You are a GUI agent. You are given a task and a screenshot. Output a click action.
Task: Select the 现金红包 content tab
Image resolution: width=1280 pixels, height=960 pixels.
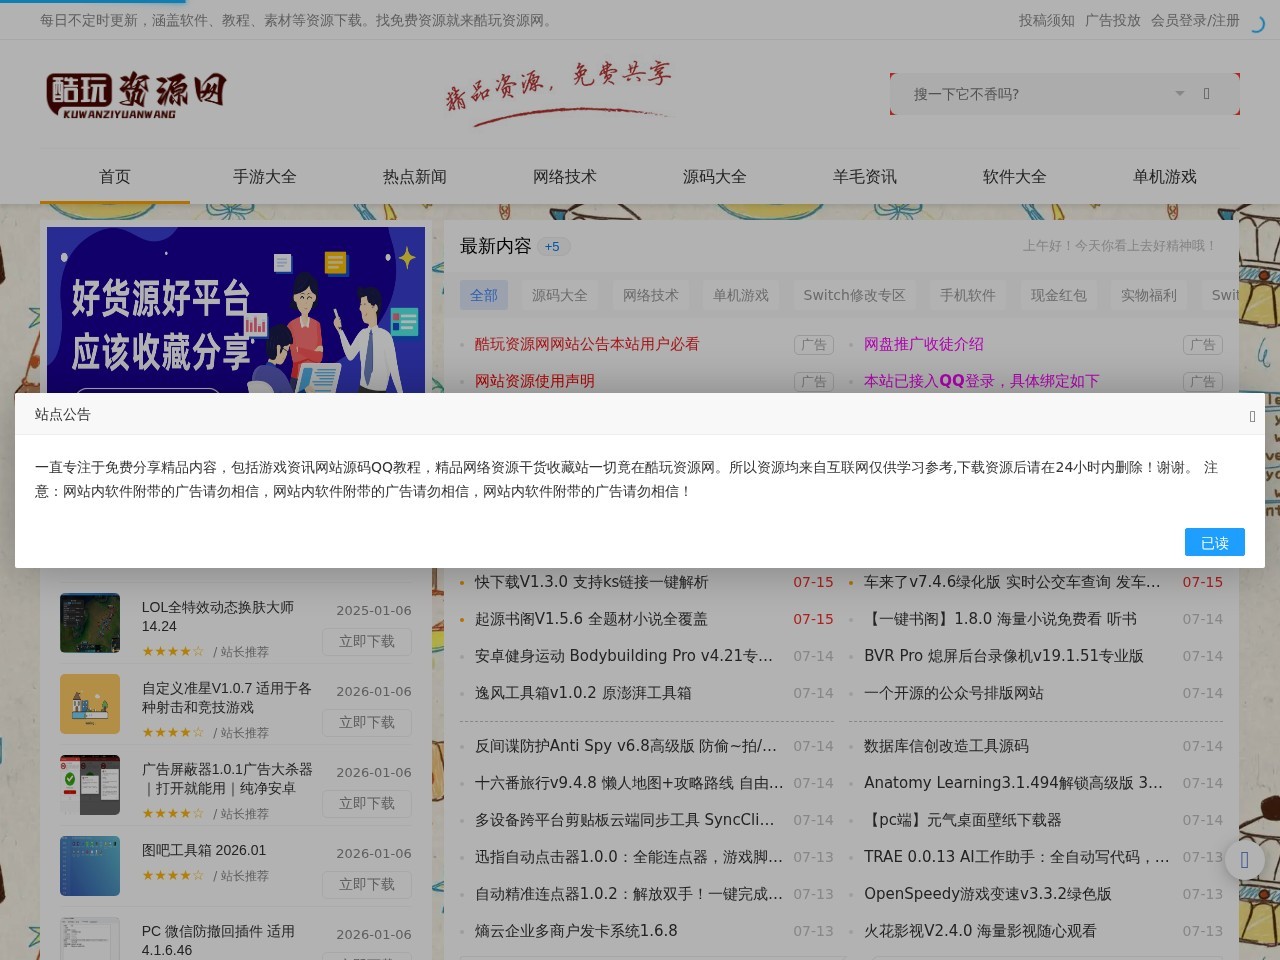pos(1059,295)
